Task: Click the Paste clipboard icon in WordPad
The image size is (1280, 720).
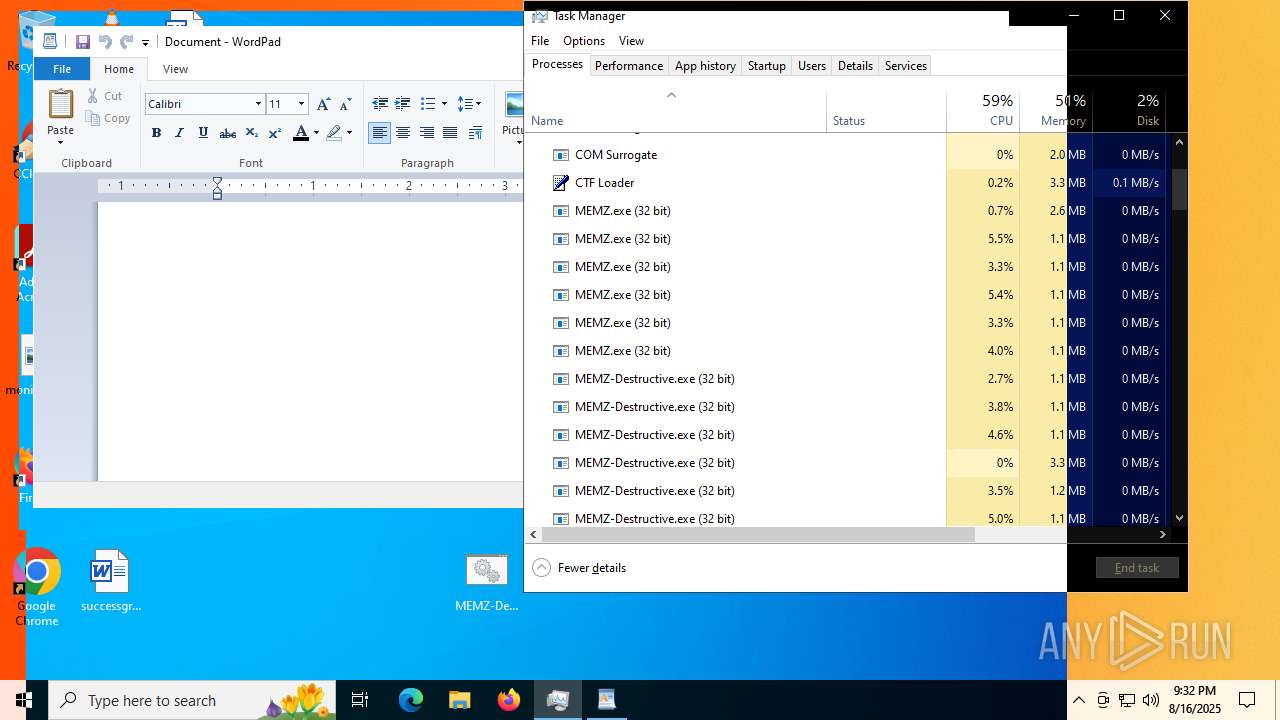Action: 61,104
